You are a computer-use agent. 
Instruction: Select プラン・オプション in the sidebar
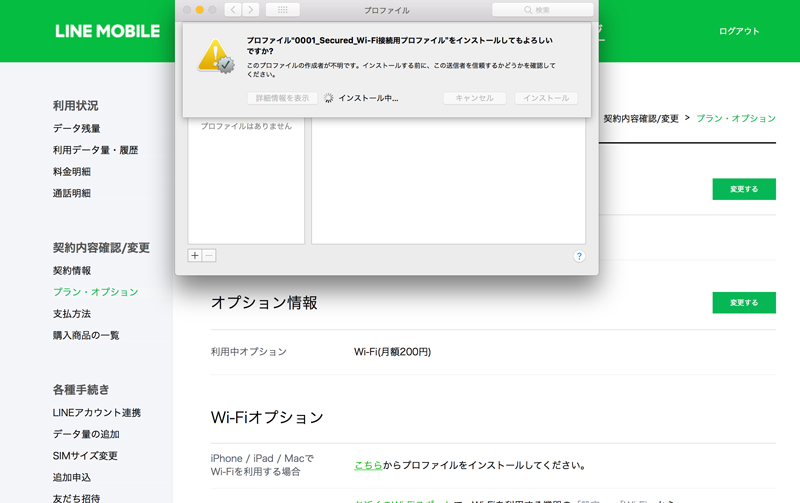(95, 292)
